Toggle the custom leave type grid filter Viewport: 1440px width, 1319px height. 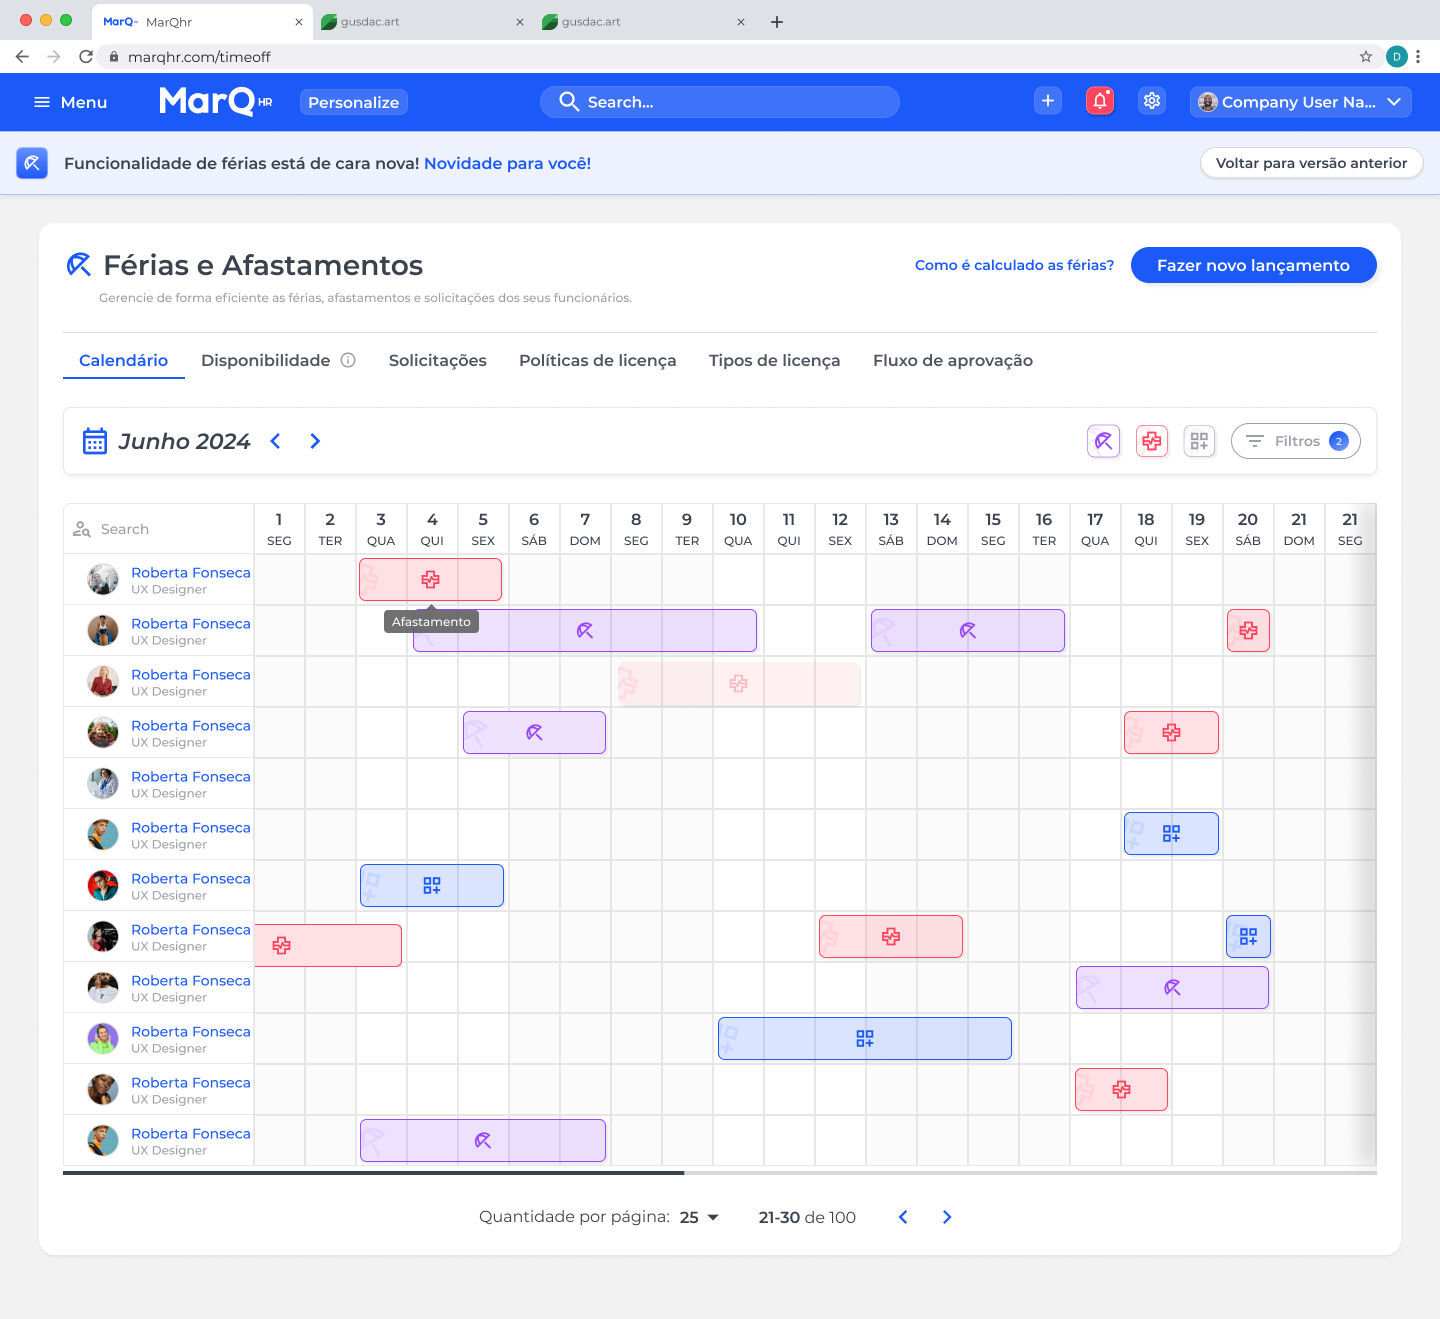coord(1199,441)
